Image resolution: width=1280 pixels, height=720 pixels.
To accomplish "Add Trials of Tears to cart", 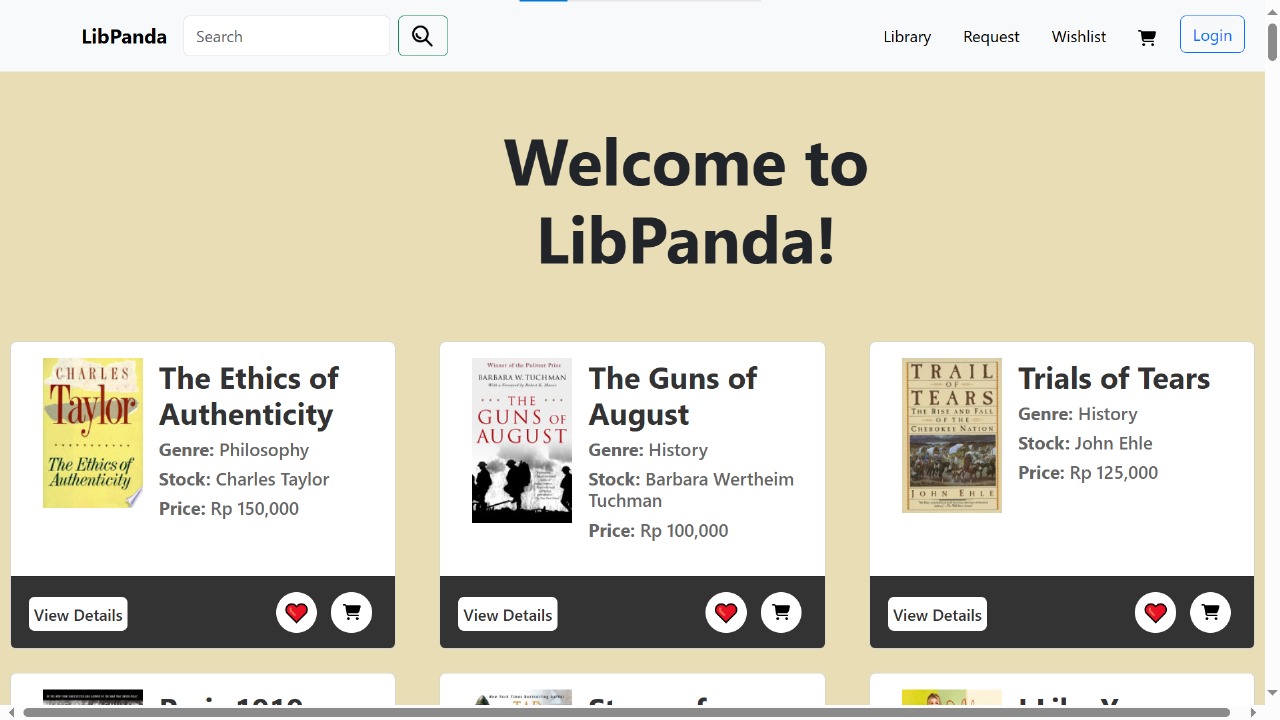I will [x=1210, y=612].
